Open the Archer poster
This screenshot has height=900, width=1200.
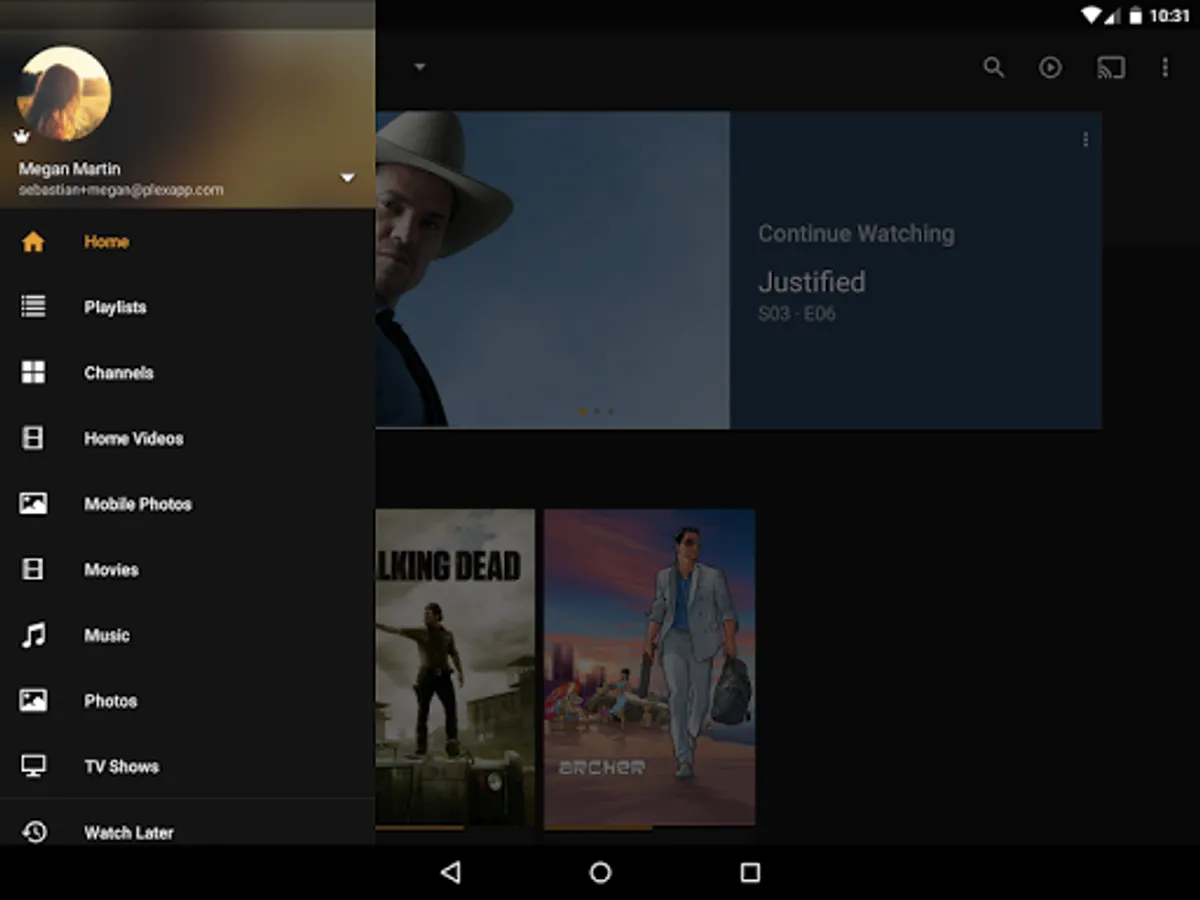(650, 668)
